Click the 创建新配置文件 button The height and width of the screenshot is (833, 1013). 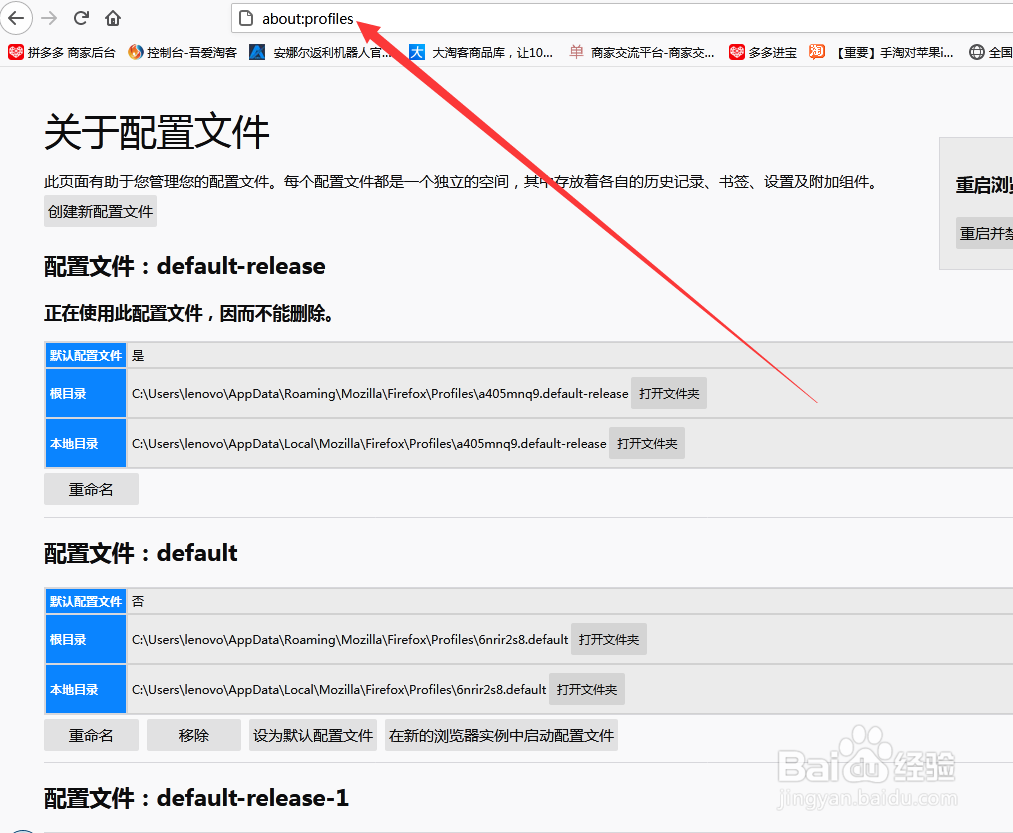pos(100,211)
